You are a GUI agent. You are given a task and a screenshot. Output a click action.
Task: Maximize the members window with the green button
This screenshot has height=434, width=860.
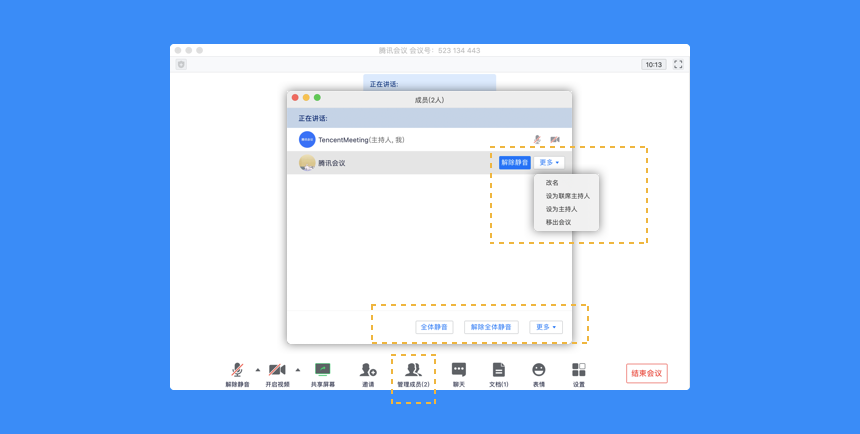317,98
